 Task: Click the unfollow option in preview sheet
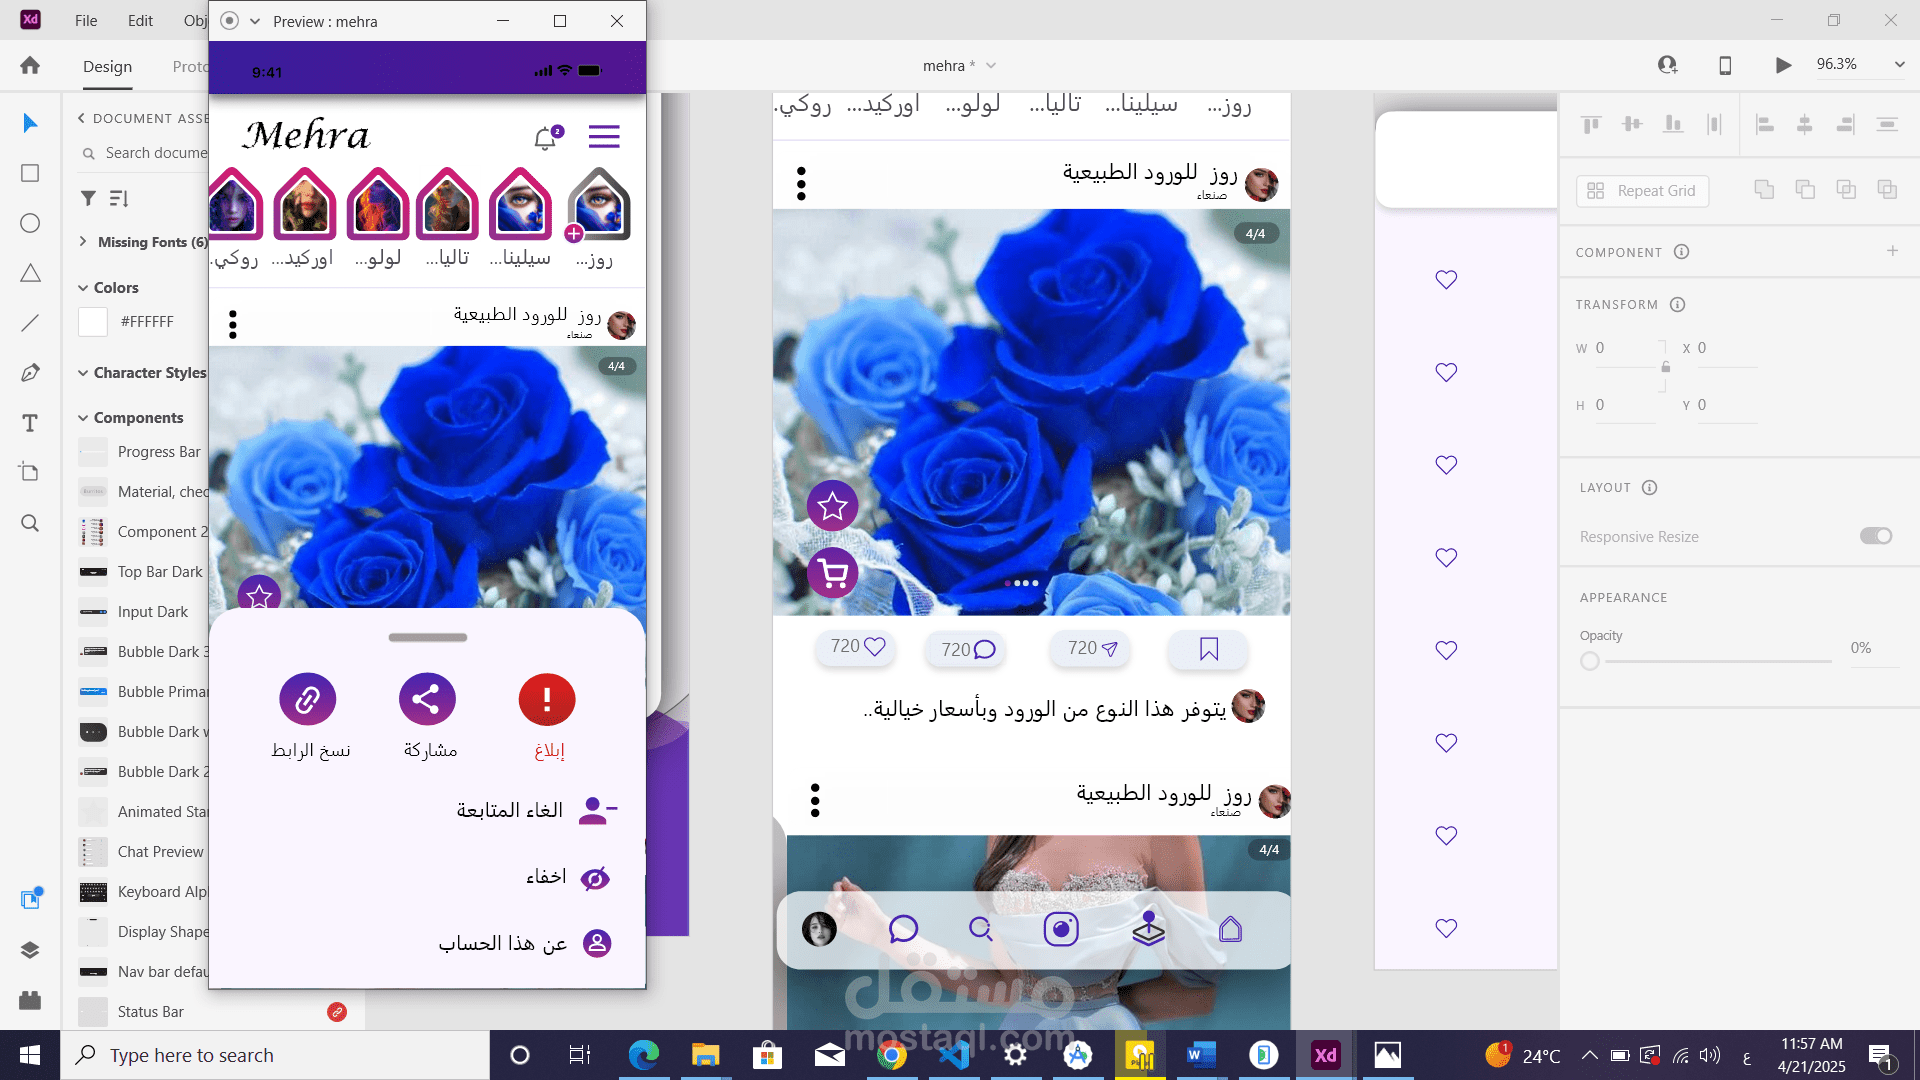click(x=537, y=810)
